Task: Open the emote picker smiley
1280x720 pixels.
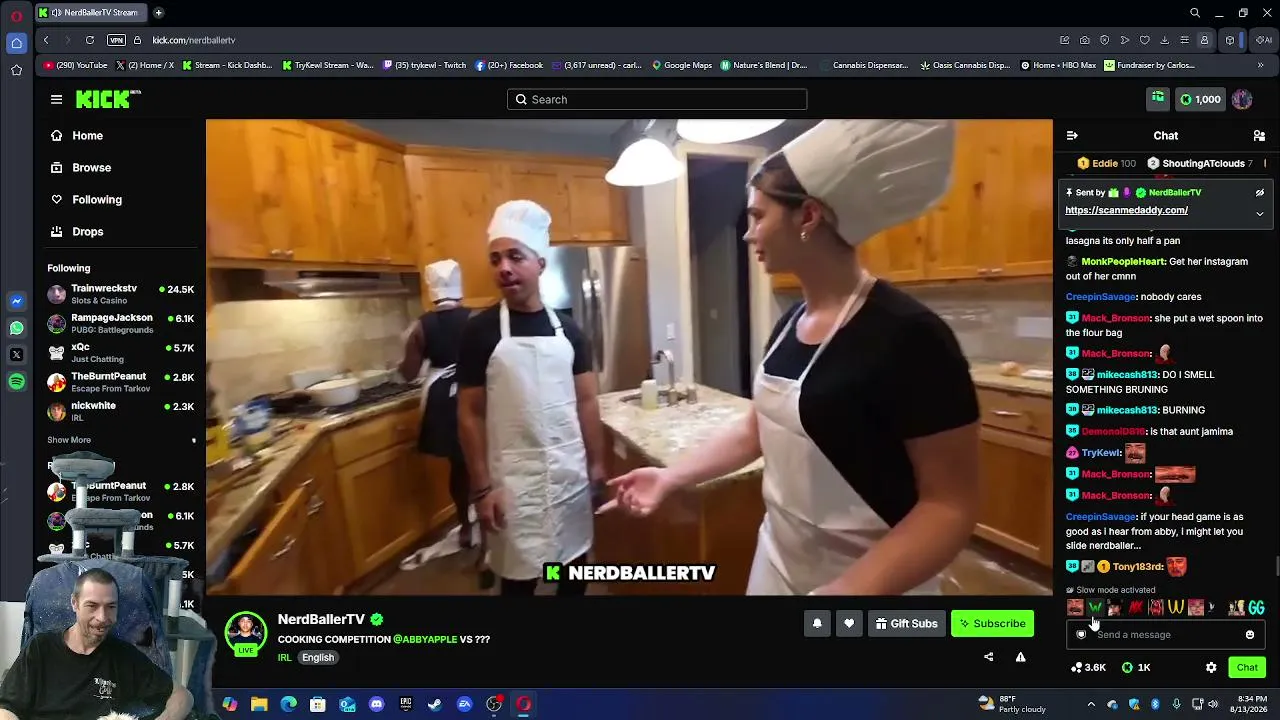Action: [1250, 634]
